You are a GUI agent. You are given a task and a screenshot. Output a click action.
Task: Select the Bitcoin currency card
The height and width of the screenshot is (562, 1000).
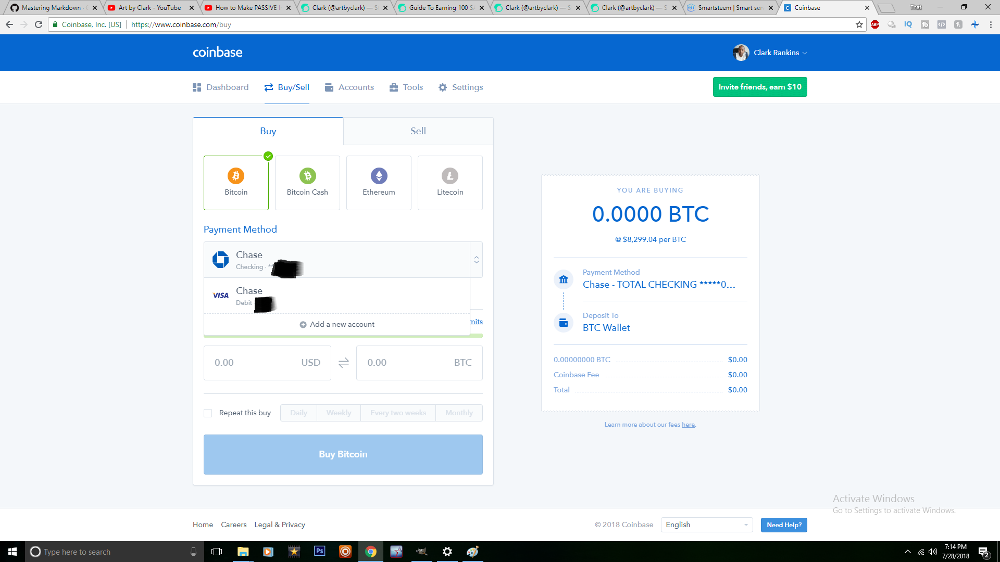(236, 182)
